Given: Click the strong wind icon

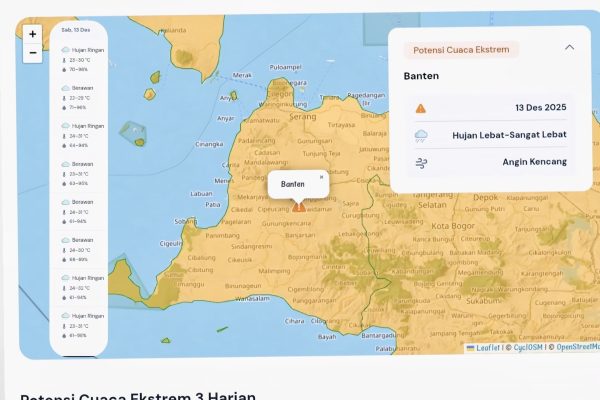Looking at the screenshot, I should coord(420,161).
